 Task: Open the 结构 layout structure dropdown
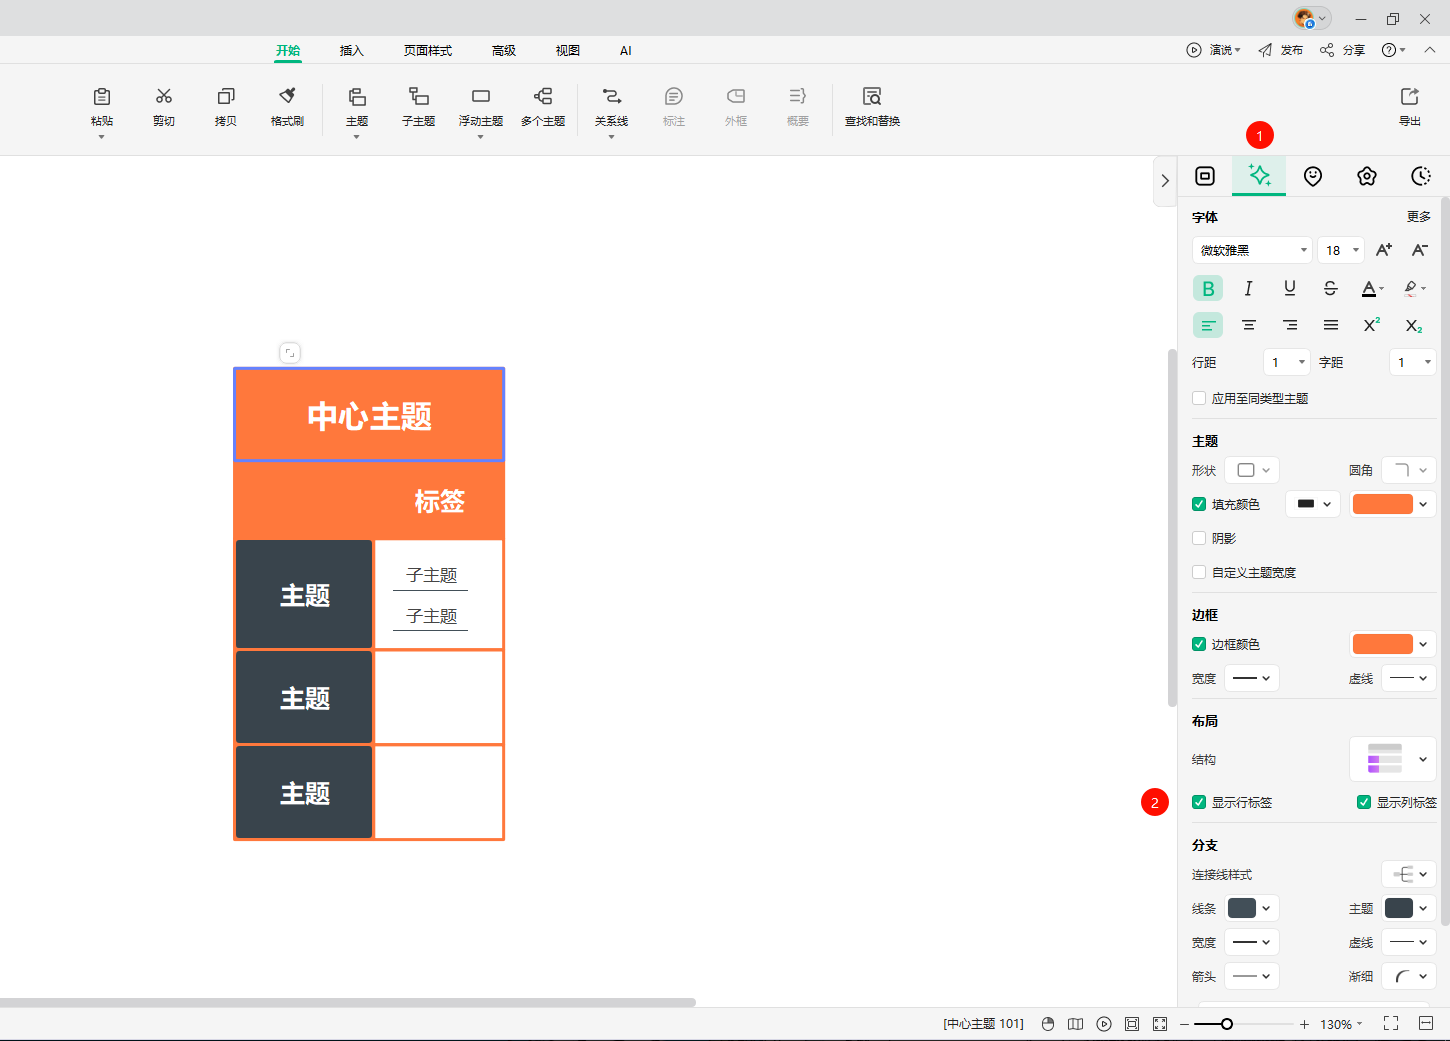[x=1393, y=759]
